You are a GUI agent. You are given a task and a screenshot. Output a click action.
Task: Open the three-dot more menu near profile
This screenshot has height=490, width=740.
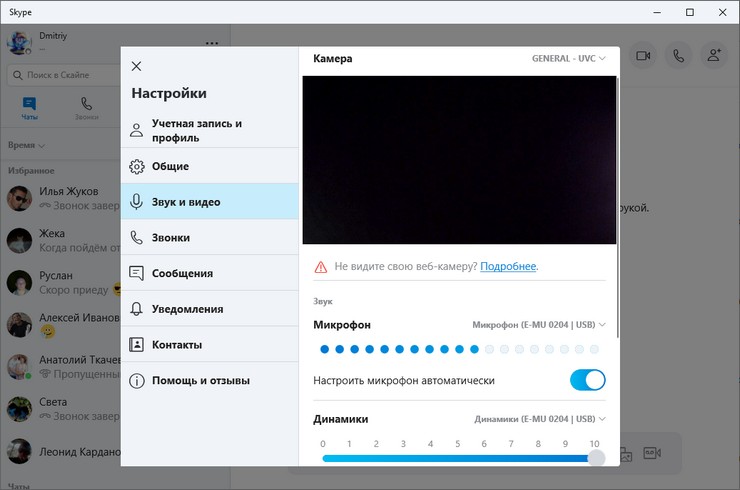(x=212, y=43)
